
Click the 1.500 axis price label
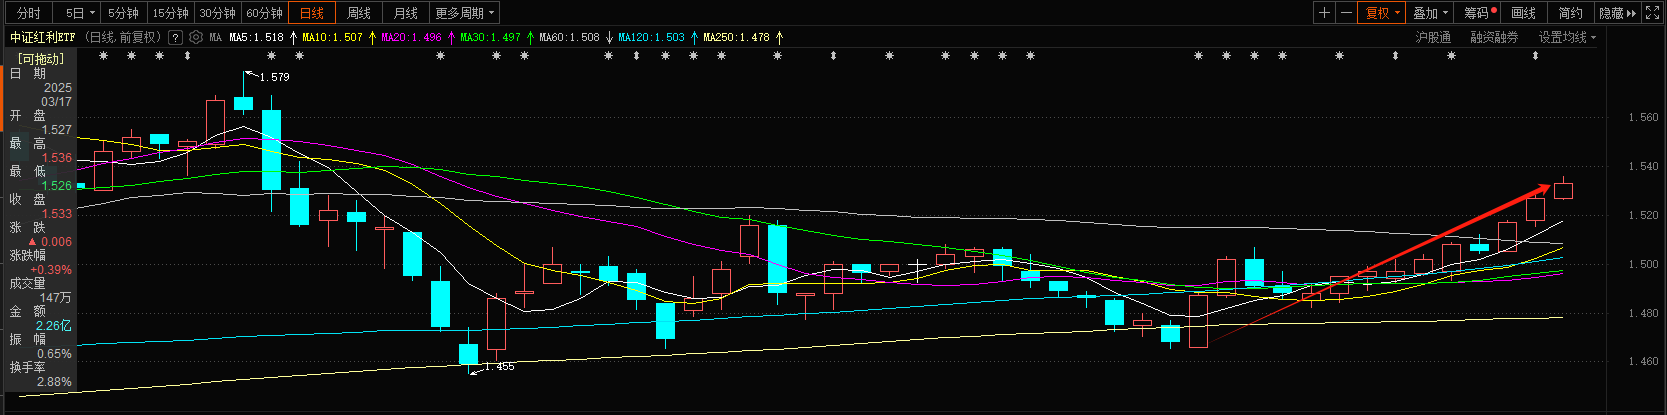[x=1643, y=264]
